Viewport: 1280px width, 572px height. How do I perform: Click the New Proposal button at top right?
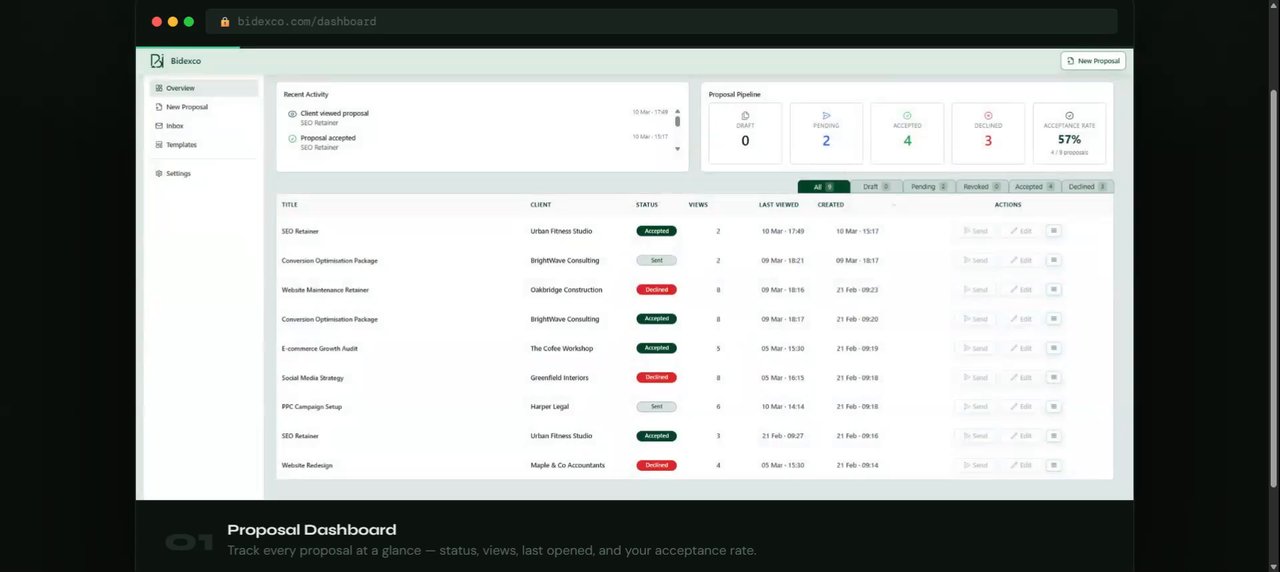(x=1093, y=61)
